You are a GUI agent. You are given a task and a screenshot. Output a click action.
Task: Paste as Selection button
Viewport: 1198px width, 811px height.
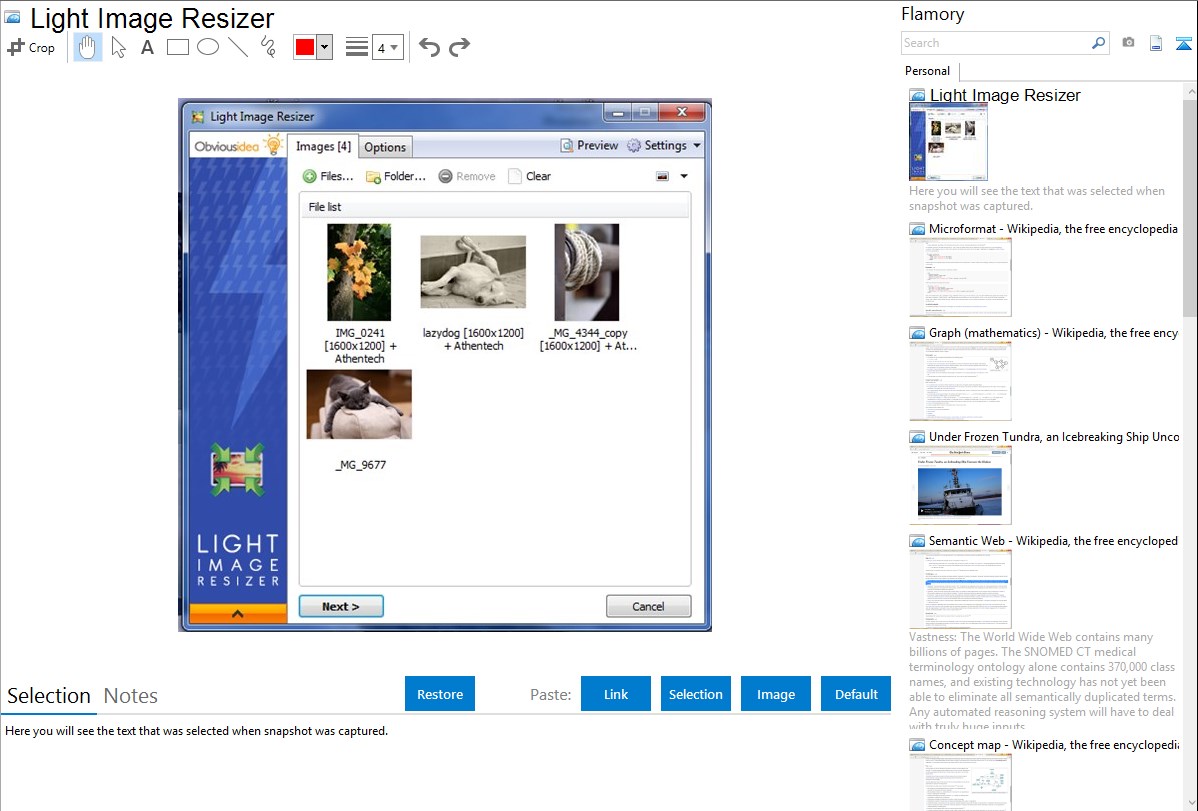pyautogui.click(x=695, y=694)
